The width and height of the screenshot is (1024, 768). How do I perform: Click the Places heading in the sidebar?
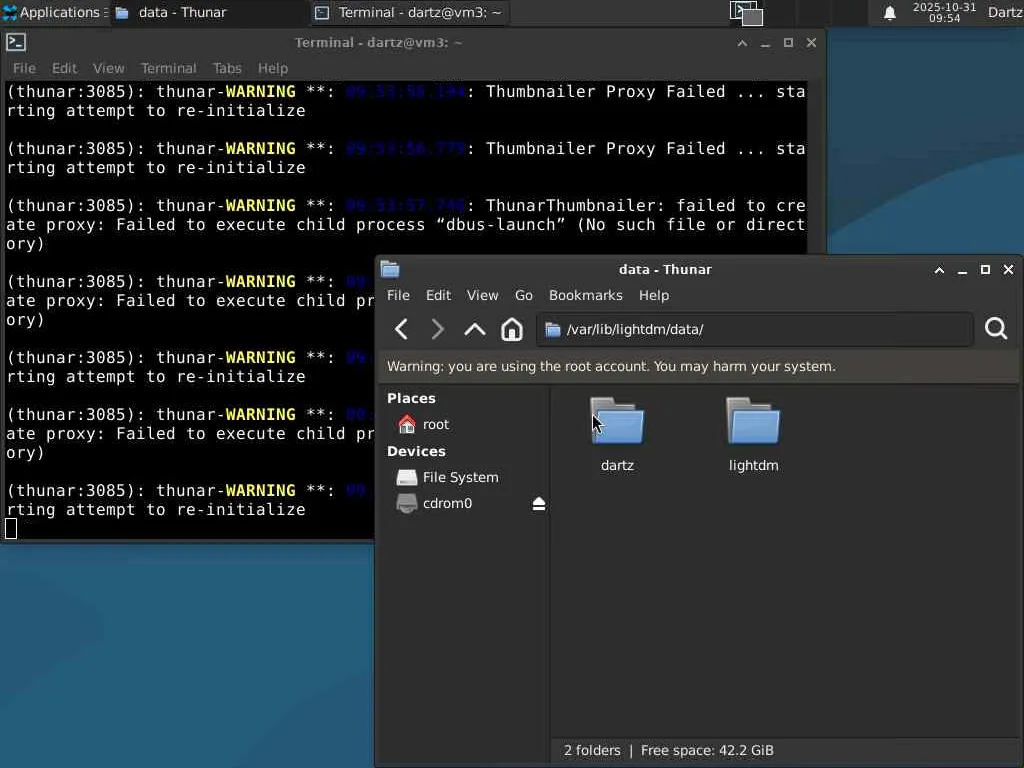411,398
